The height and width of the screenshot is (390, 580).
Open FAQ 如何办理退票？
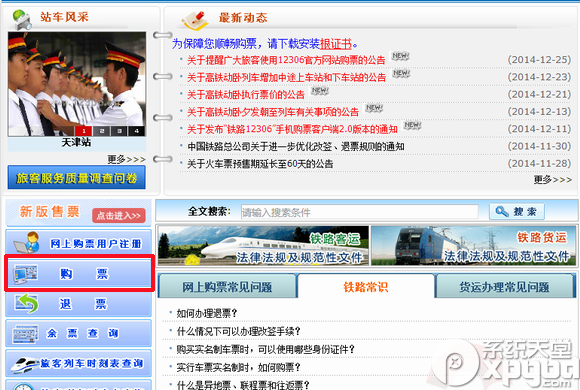(x=207, y=313)
